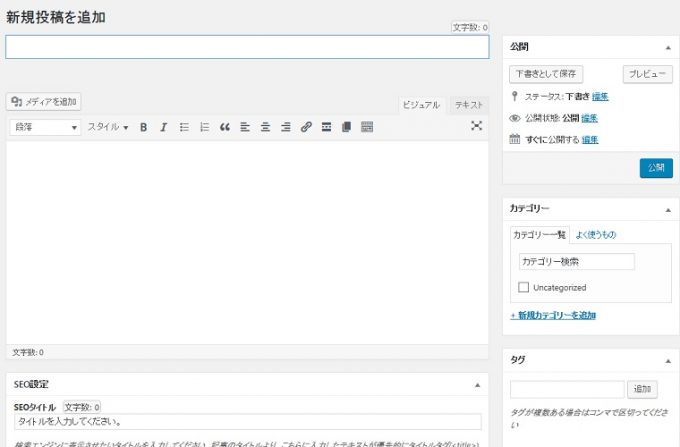Screen dimensions: 680x447
Task: Click the status pin icon
Action: (x=514, y=96)
